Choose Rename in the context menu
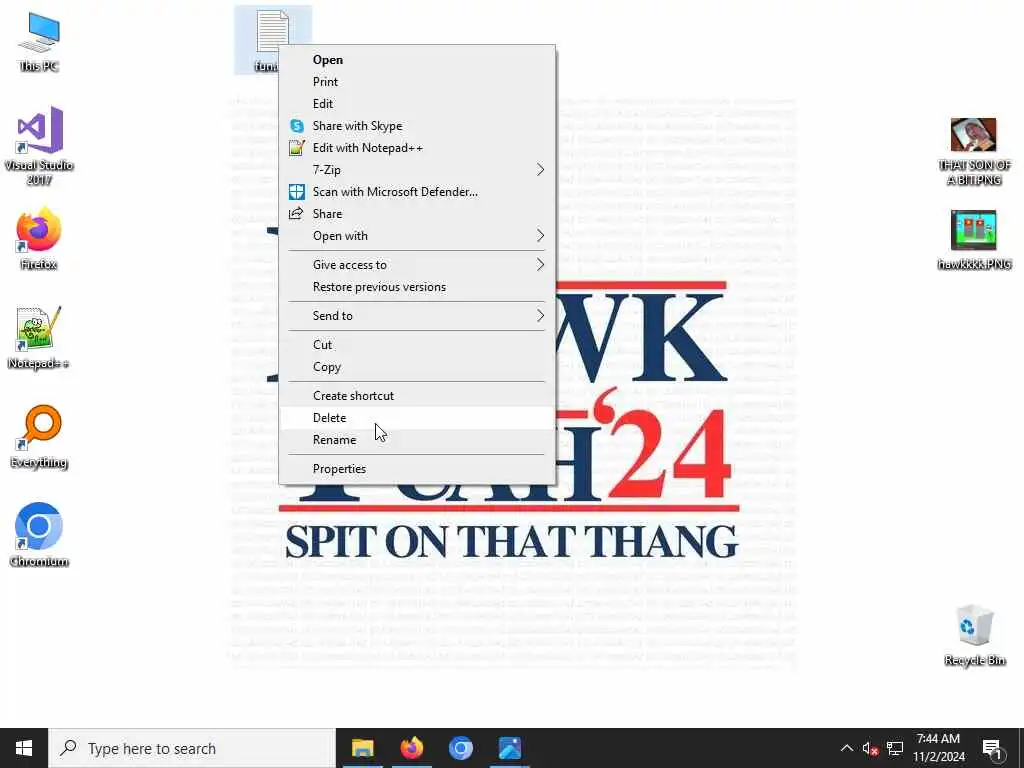 click(417, 440)
